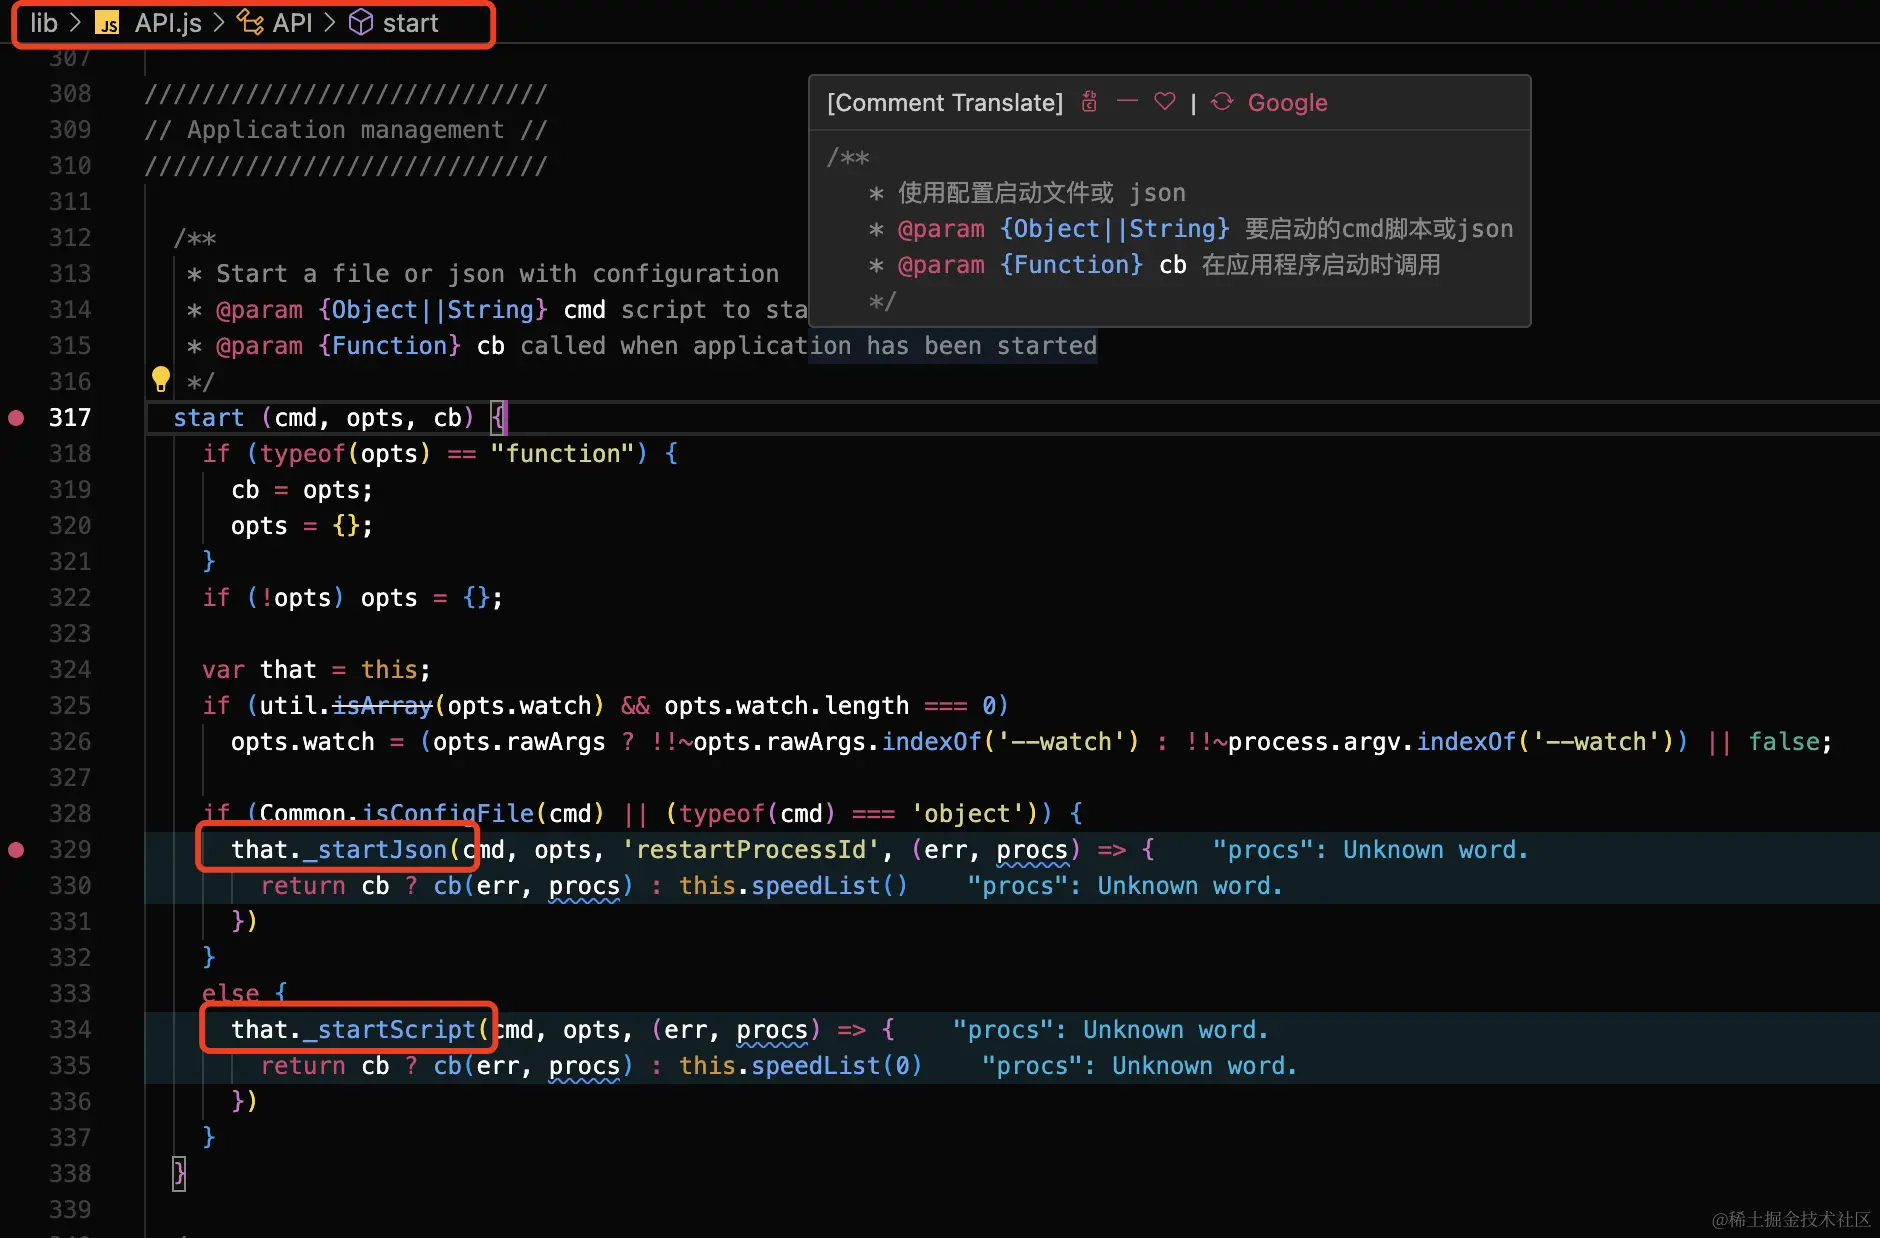Click the underlined procs parameter on line 334

click(x=772, y=1030)
